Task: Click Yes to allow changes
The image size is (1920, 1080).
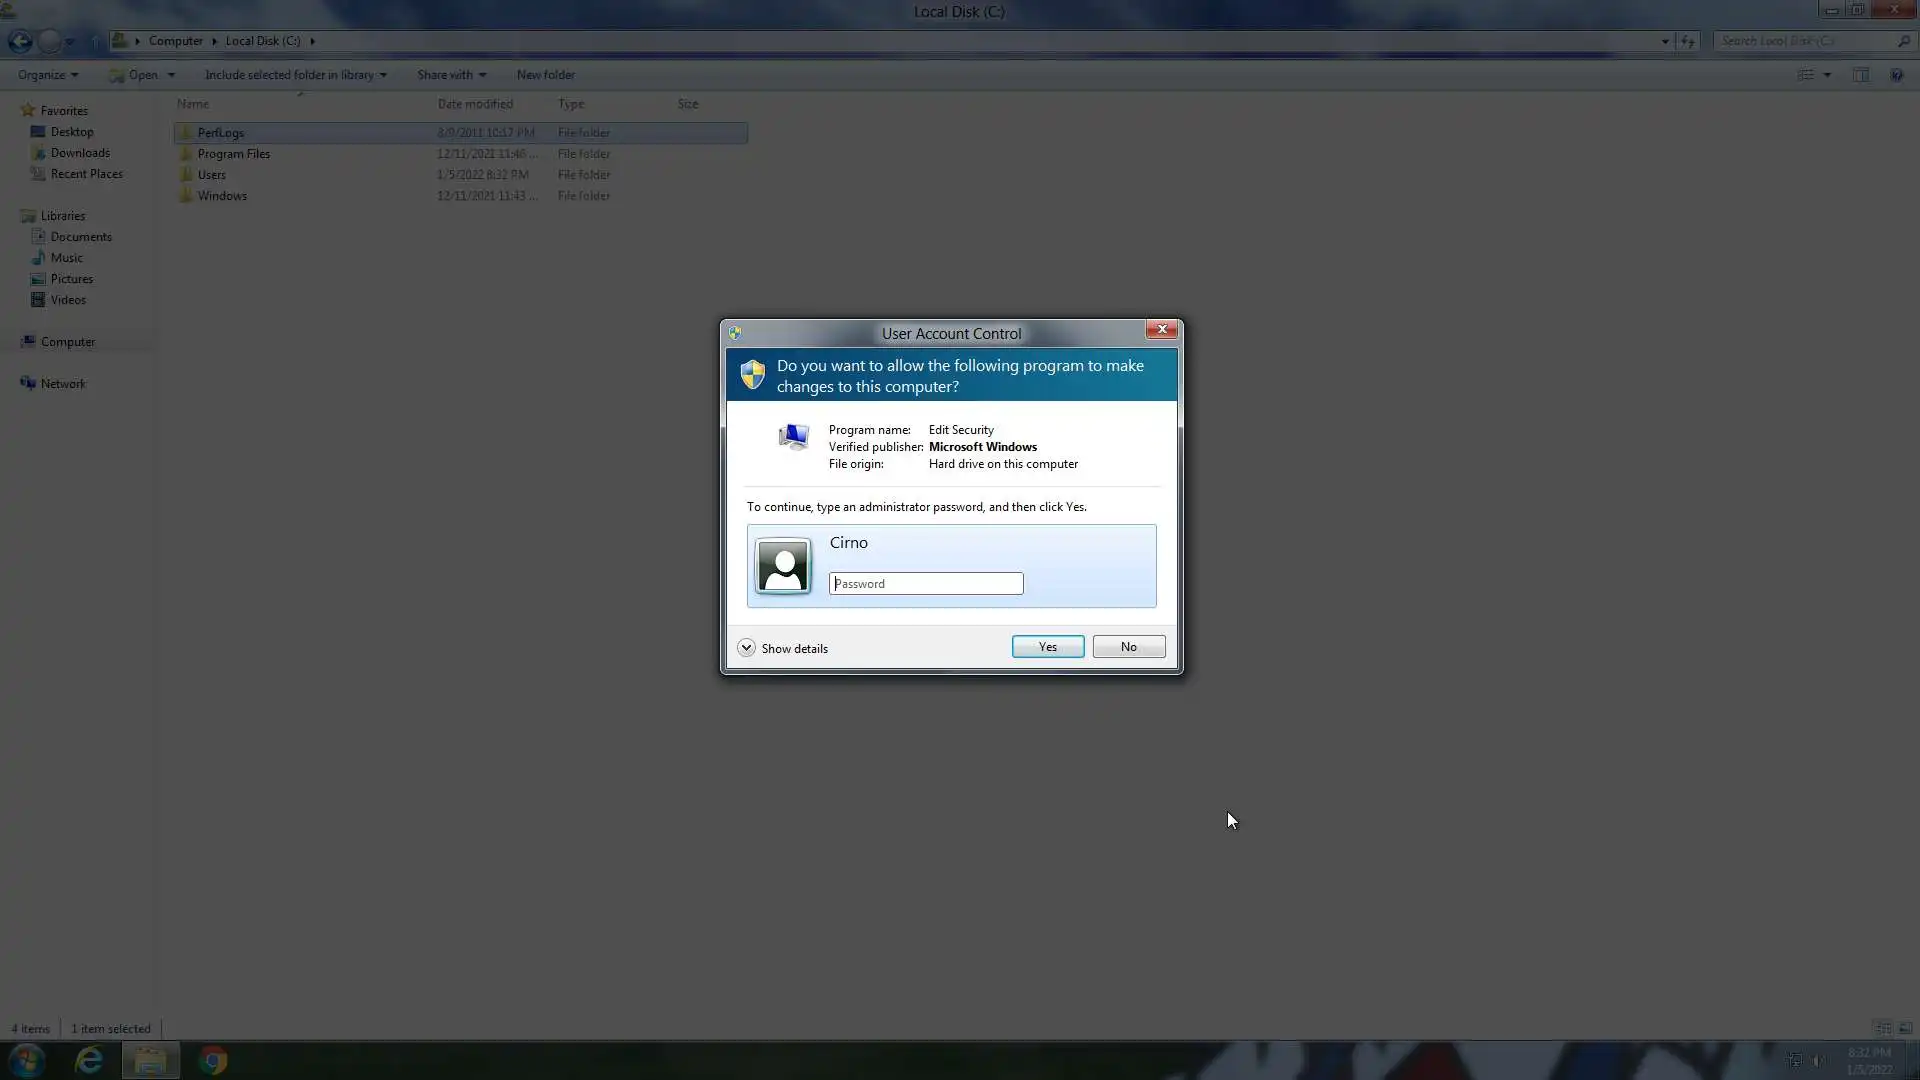Action: [1047, 647]
